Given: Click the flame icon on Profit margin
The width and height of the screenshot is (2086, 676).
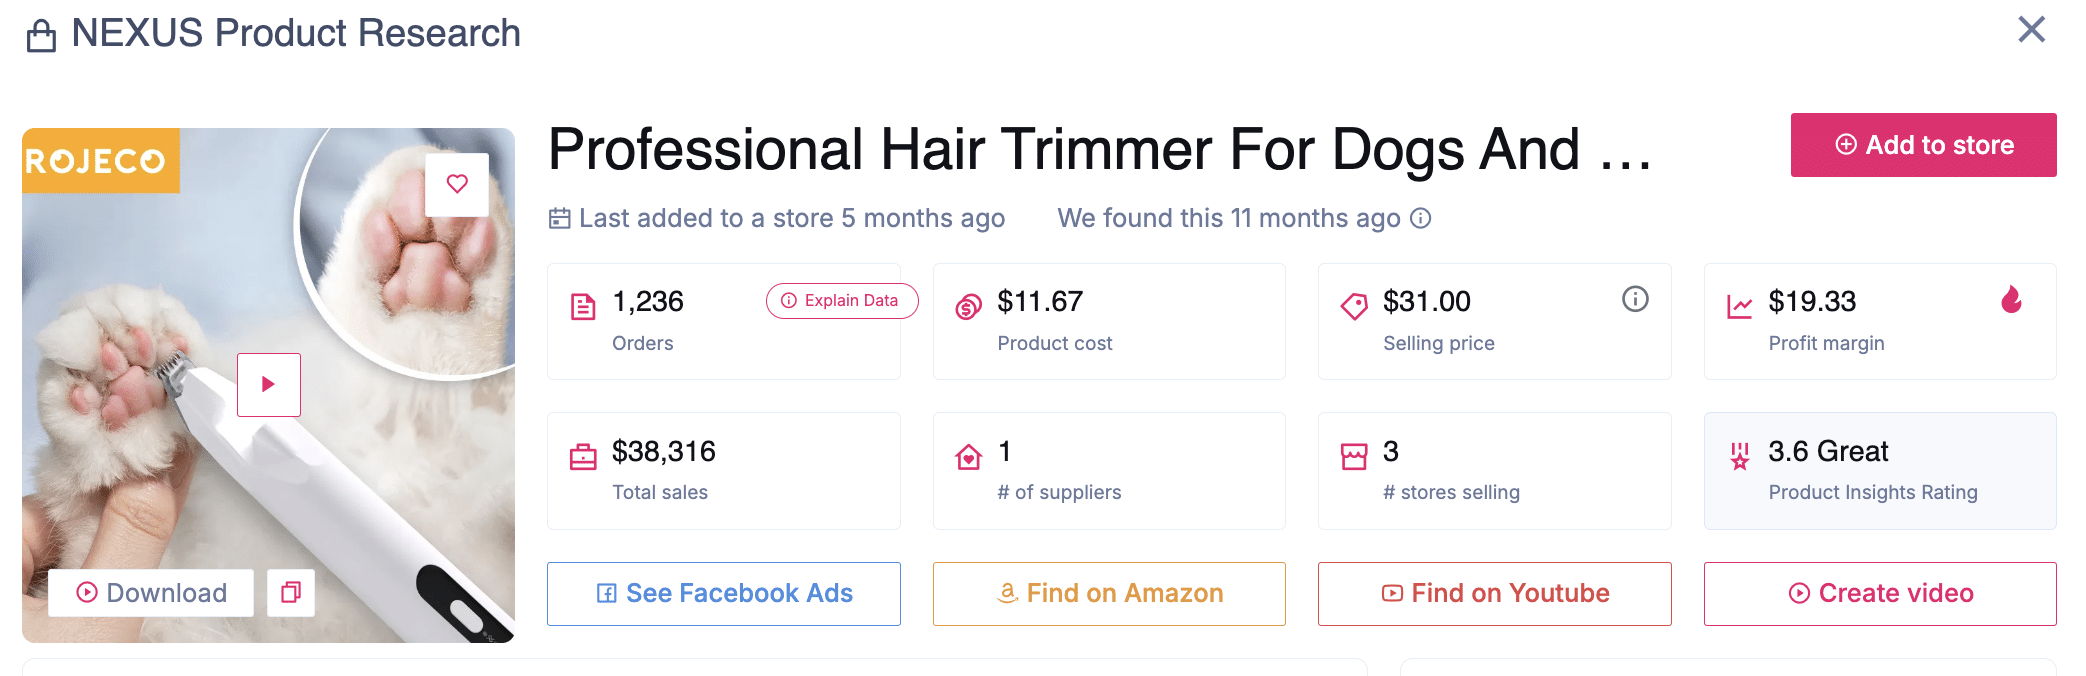Looking at the screenshot, I should click(x=2011, y=299).
